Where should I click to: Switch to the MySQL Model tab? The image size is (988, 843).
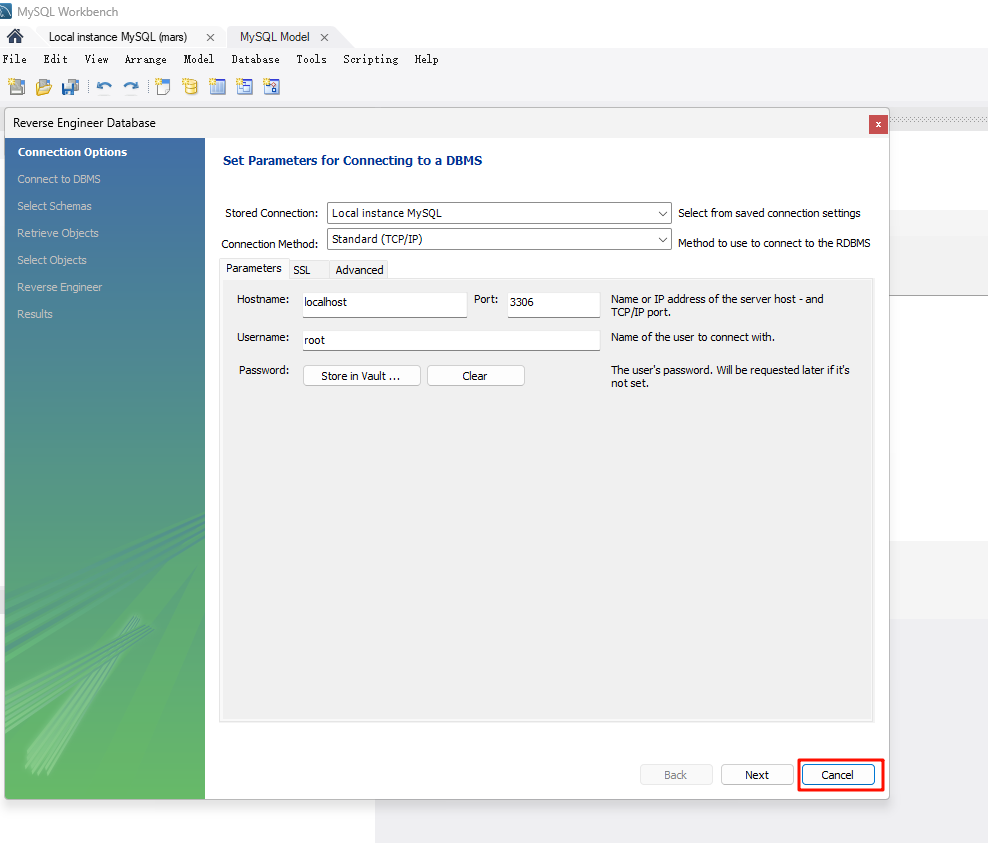click(275, 37)
